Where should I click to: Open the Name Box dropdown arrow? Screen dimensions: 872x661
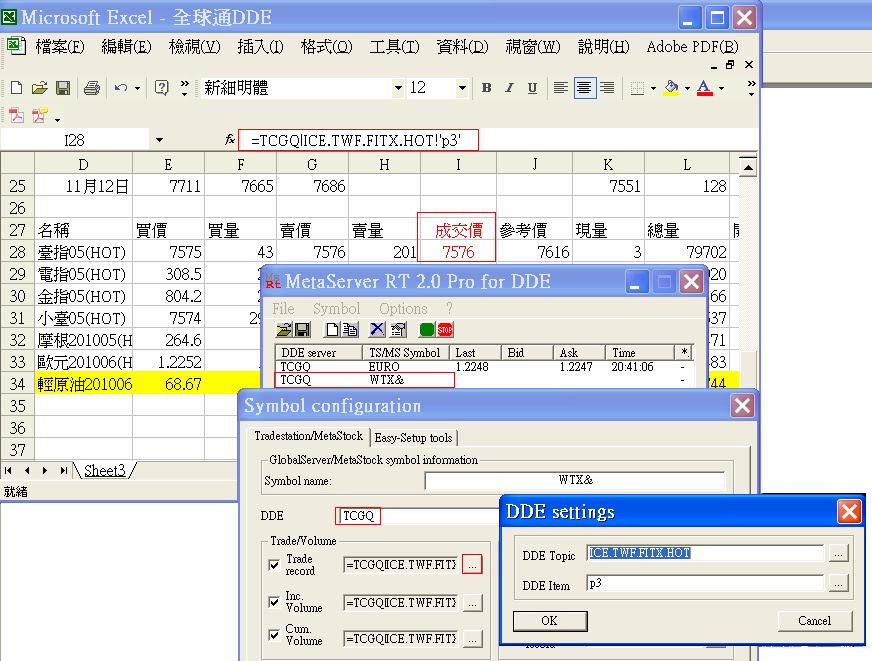(160, 140)
